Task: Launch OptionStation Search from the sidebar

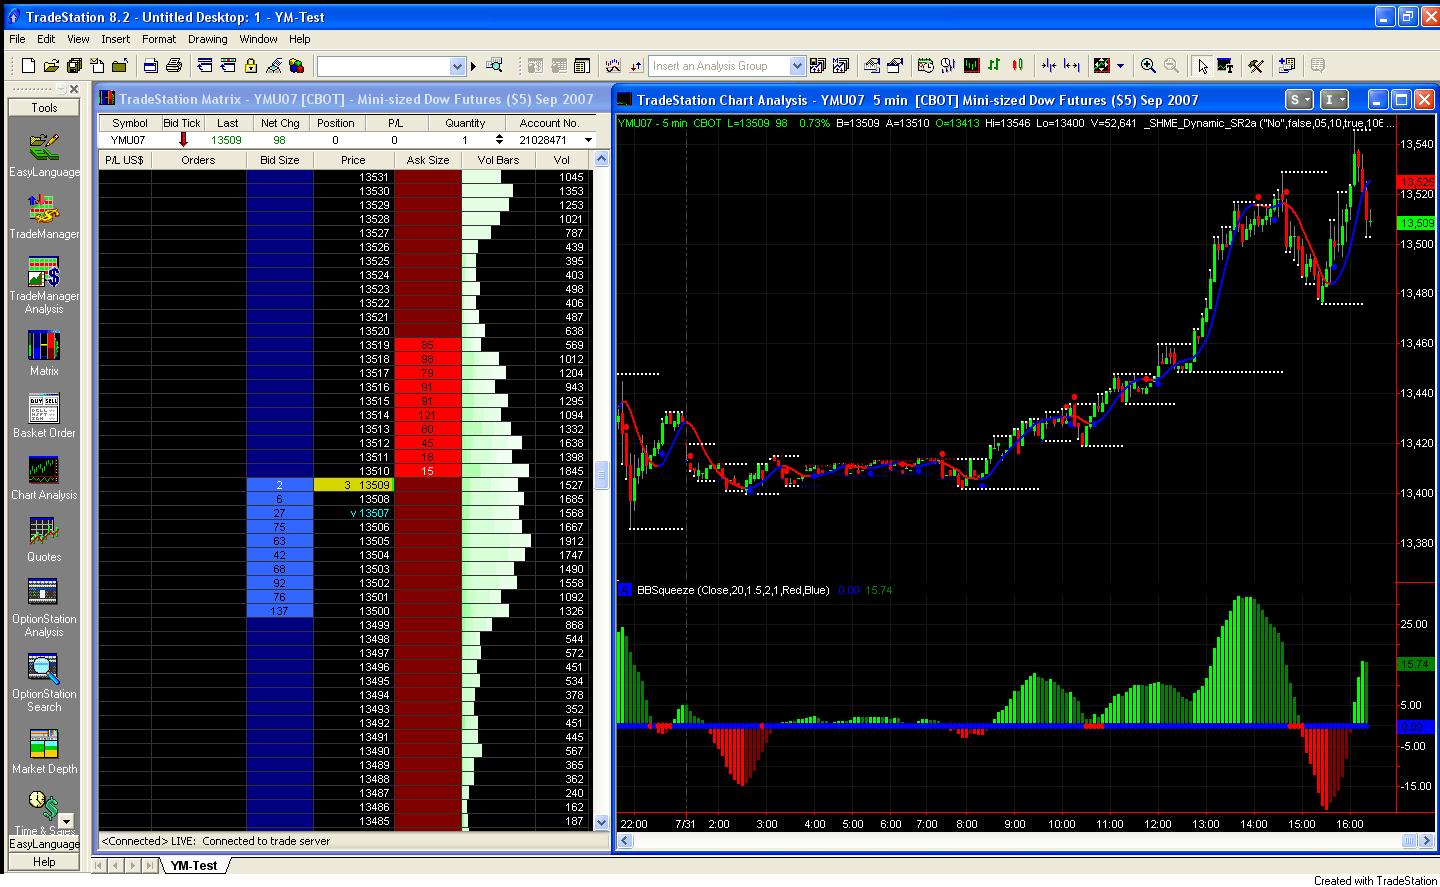Action: (44, 682)
